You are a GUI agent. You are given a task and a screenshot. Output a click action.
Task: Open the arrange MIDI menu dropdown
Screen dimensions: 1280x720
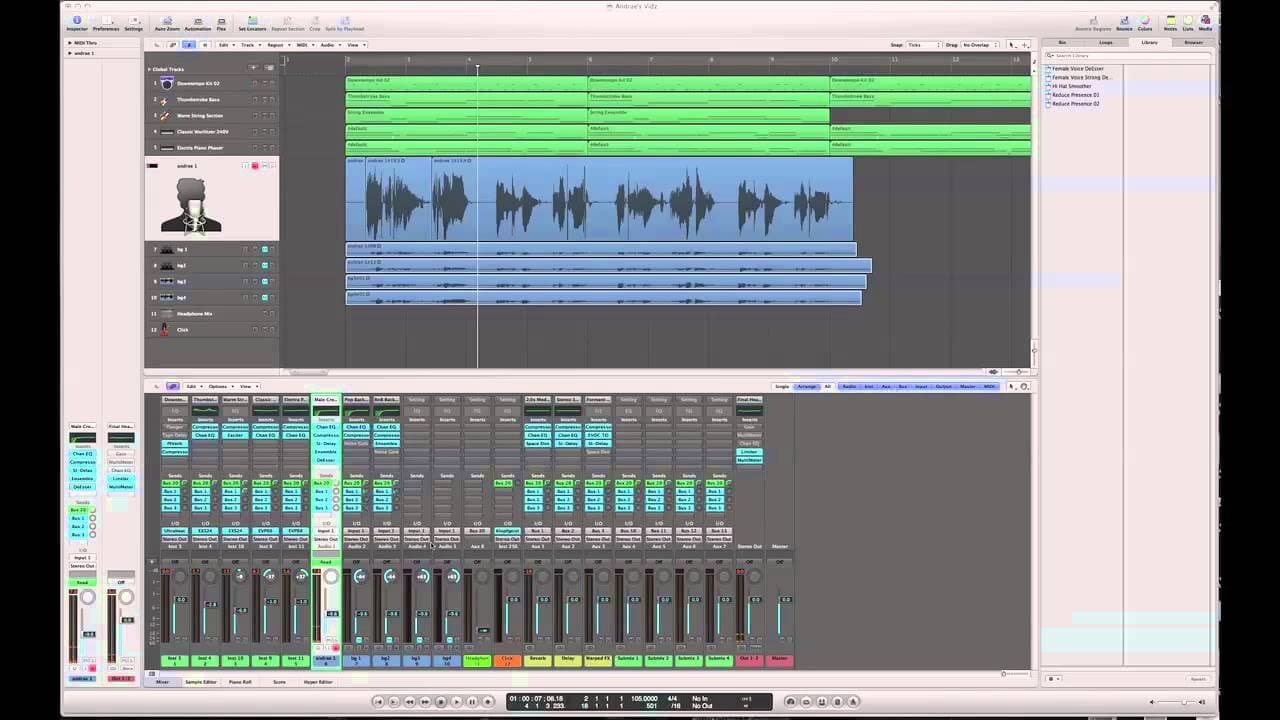303,45
